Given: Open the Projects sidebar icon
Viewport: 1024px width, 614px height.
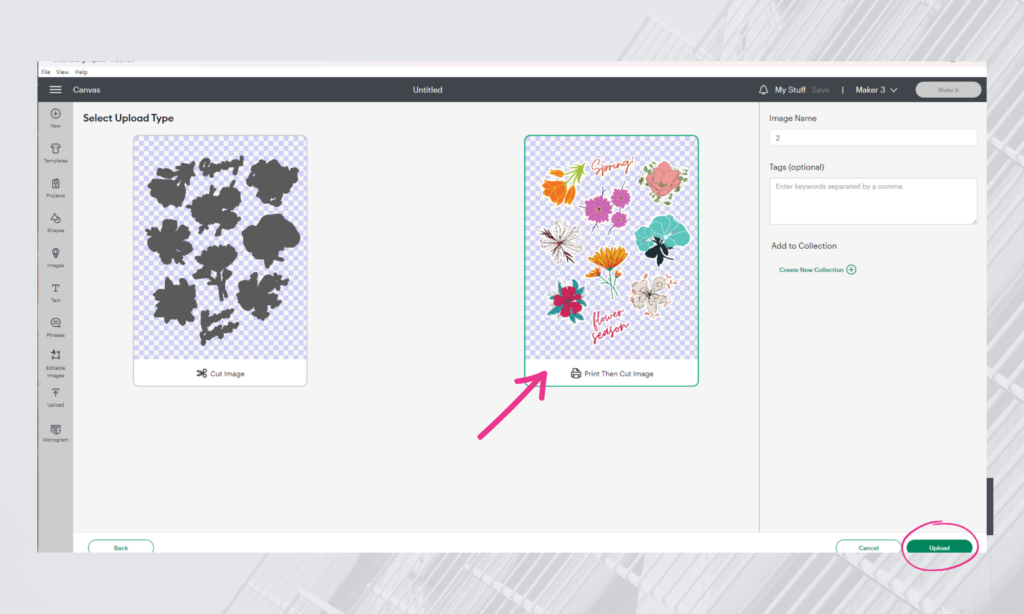Looking at the screenshot, I should tap(56, 184).
